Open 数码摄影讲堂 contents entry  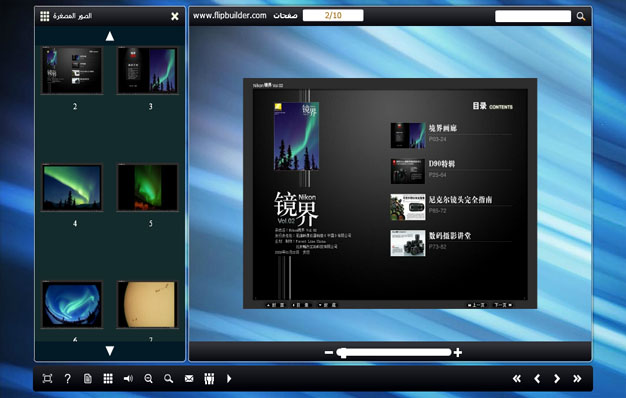pyautogui.click(x=450, y=236)
